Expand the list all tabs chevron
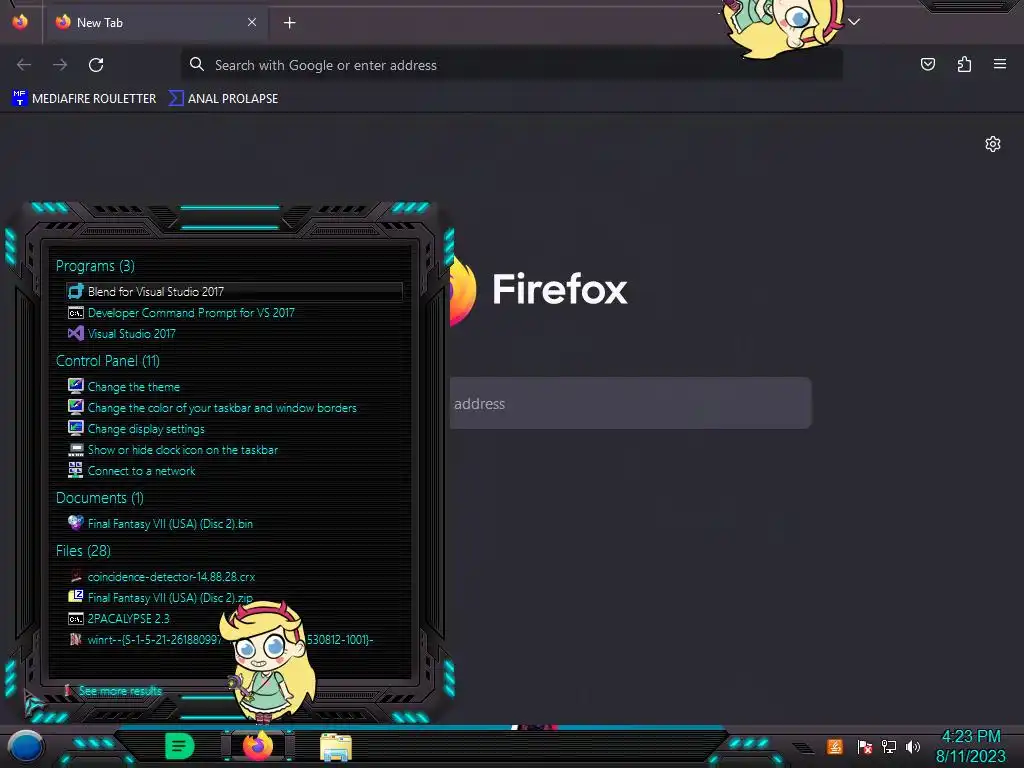Image resolution: width=1024 pixels, height=768 pixels. [854, 22]
